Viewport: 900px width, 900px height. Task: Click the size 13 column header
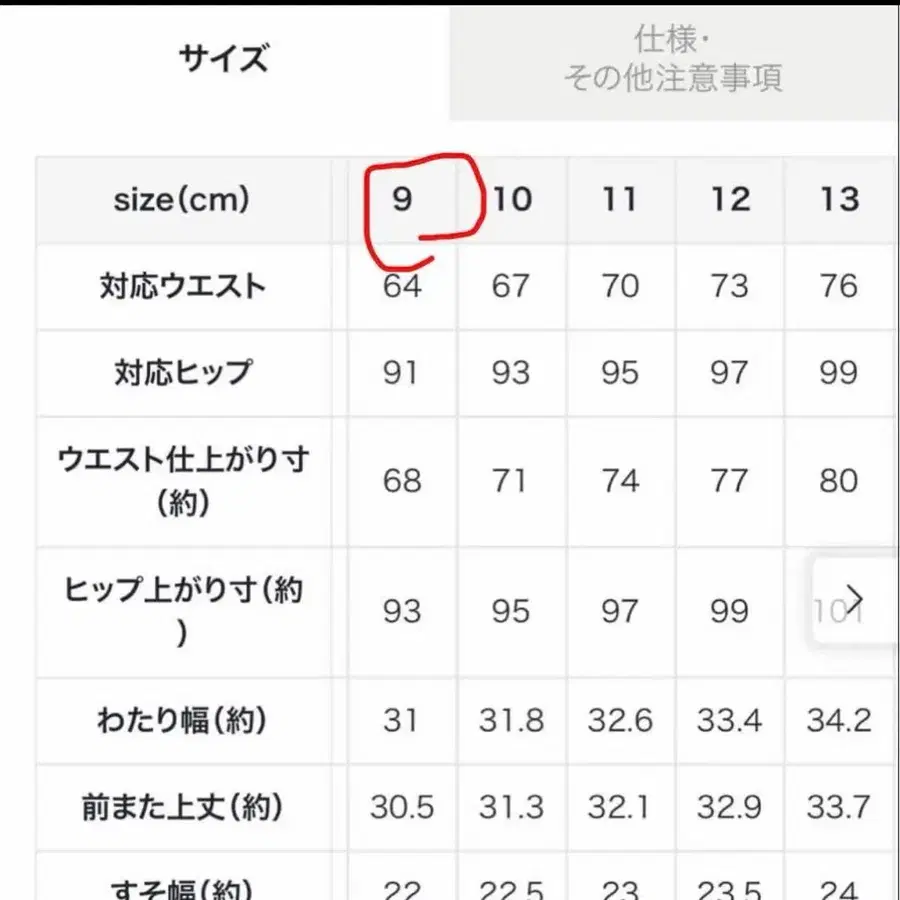click(840, 199)
